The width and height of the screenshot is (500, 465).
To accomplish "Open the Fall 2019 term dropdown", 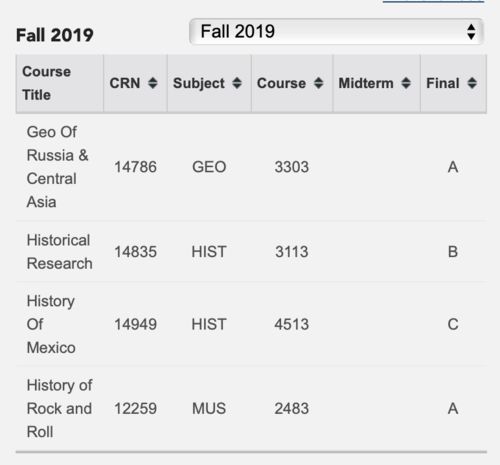I will click(x=336, y=32).
